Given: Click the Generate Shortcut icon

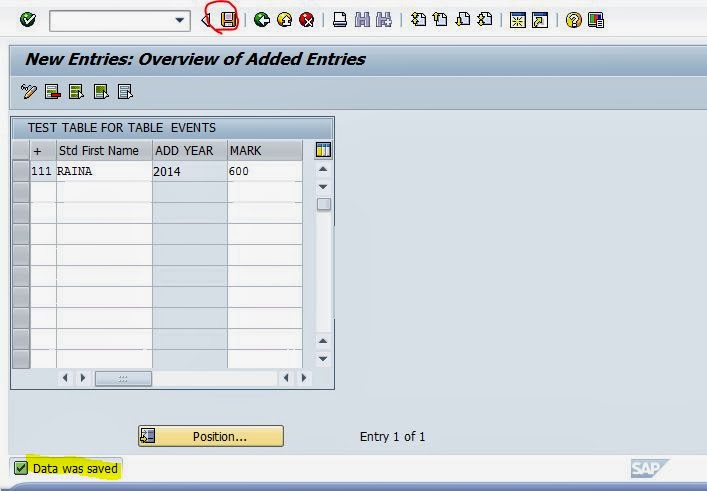Looking at the screenshot, I should tap(540, 20).
